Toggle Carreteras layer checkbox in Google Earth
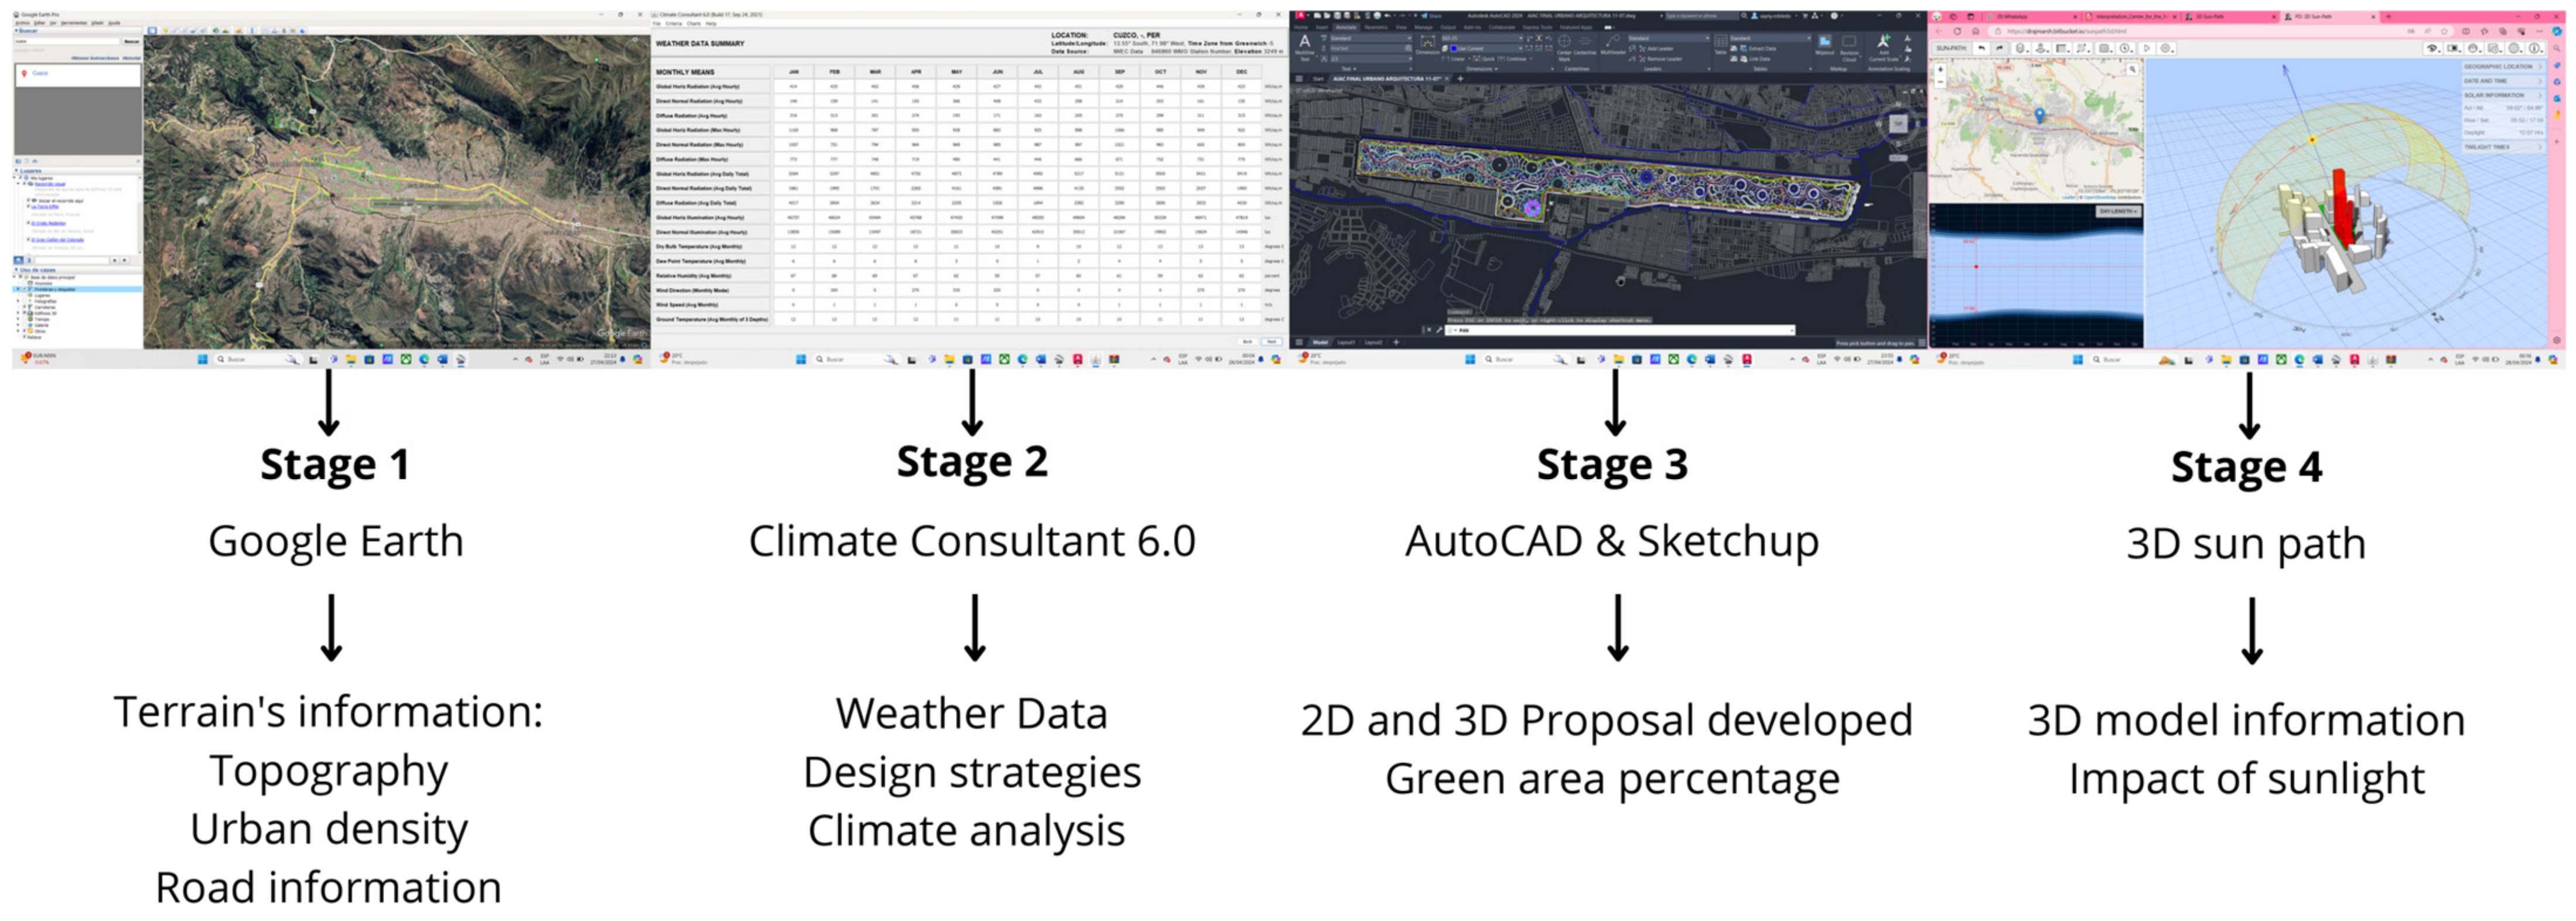 click(x=24, y=307)
